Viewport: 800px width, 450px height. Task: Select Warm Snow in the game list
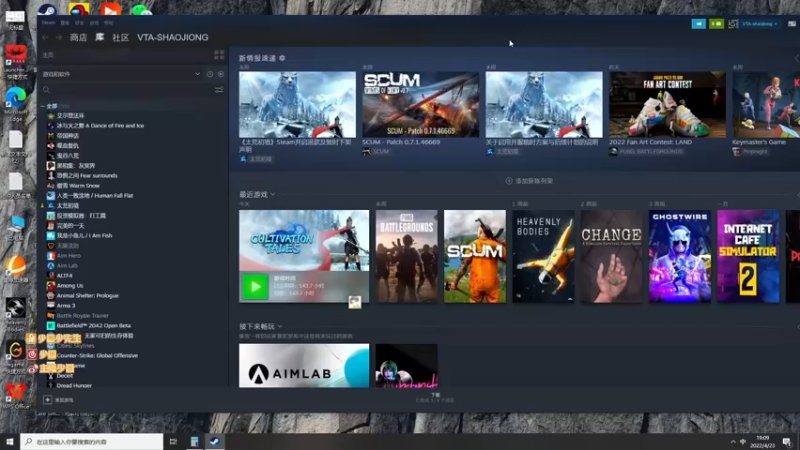click(78, 186)
